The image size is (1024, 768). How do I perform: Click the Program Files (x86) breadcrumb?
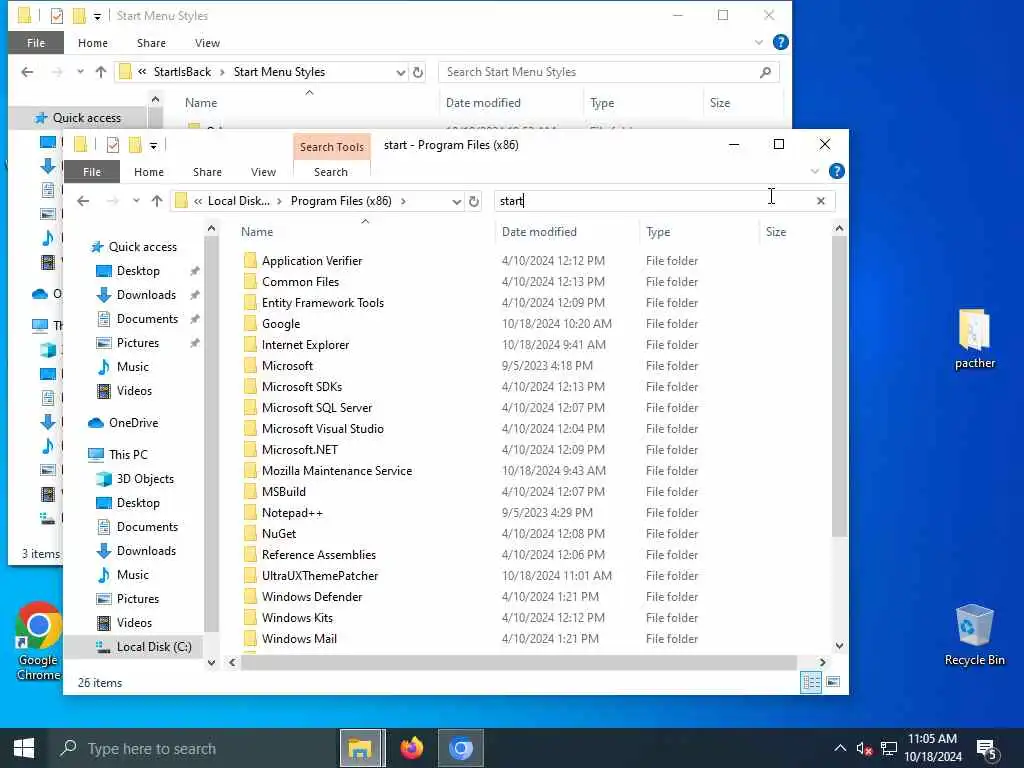tap(341, 201)
